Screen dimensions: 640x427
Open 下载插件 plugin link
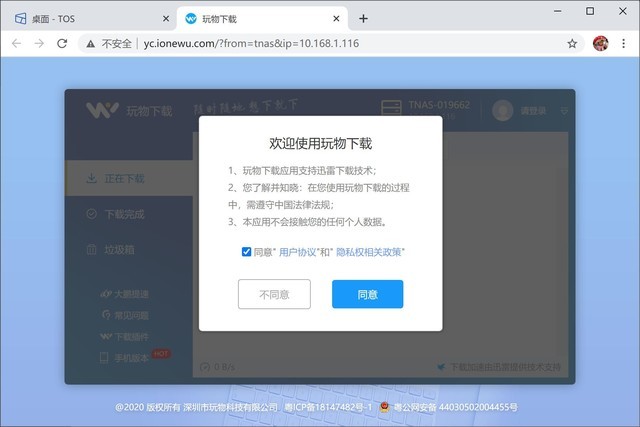pyautogui.click(x=124, y=337)
